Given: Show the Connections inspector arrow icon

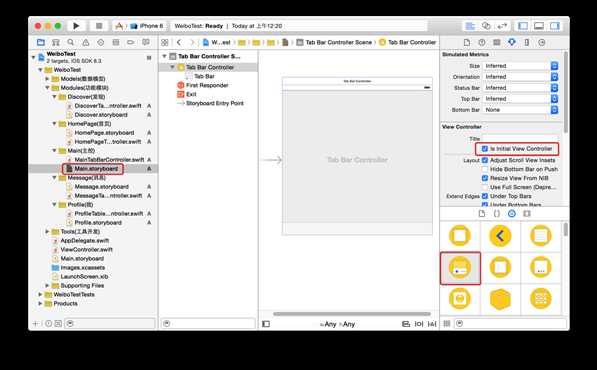Looking at the screenshot, I should pos(542,42).
